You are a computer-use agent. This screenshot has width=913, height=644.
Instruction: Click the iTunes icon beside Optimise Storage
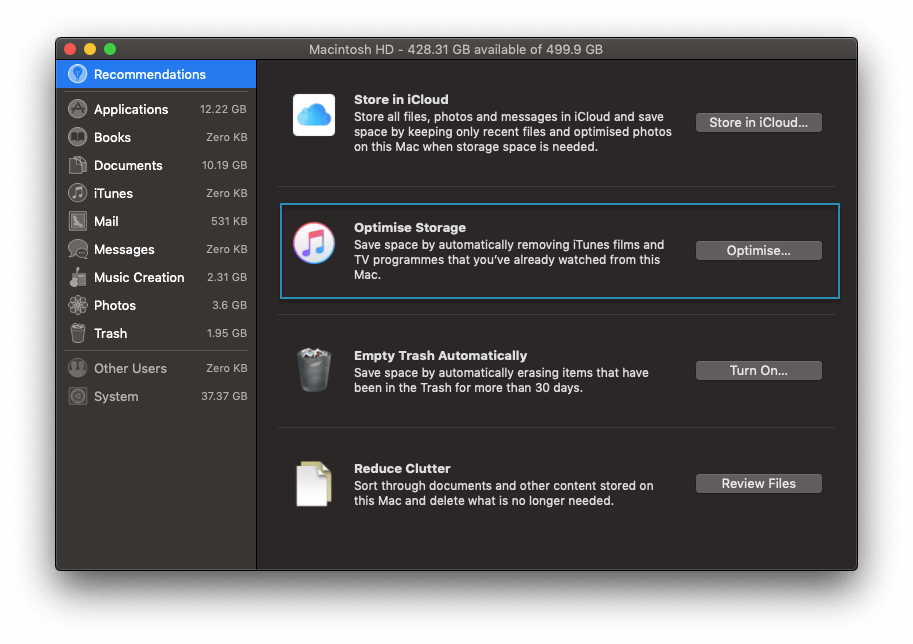click(314, 243)
